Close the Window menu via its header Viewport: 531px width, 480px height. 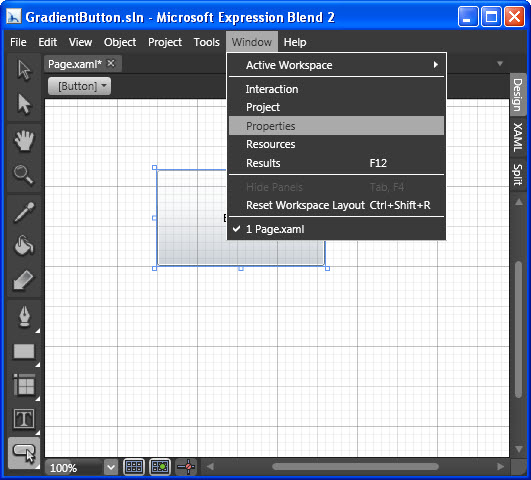pos(252,42)
